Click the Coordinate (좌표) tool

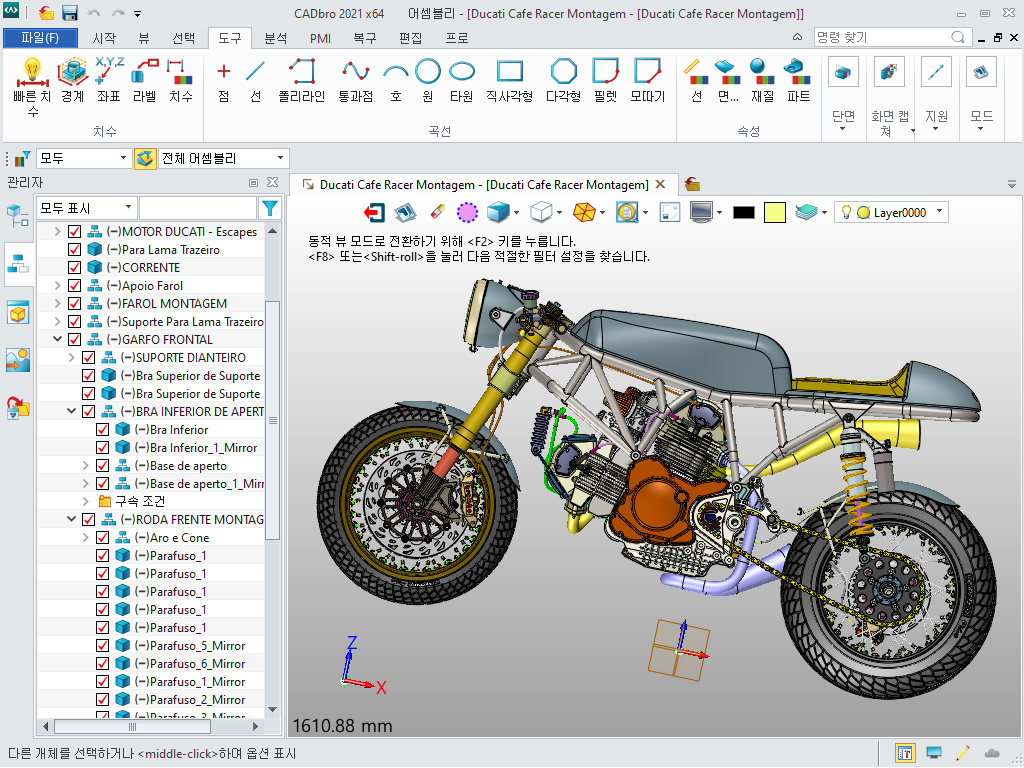pos(108,80)
